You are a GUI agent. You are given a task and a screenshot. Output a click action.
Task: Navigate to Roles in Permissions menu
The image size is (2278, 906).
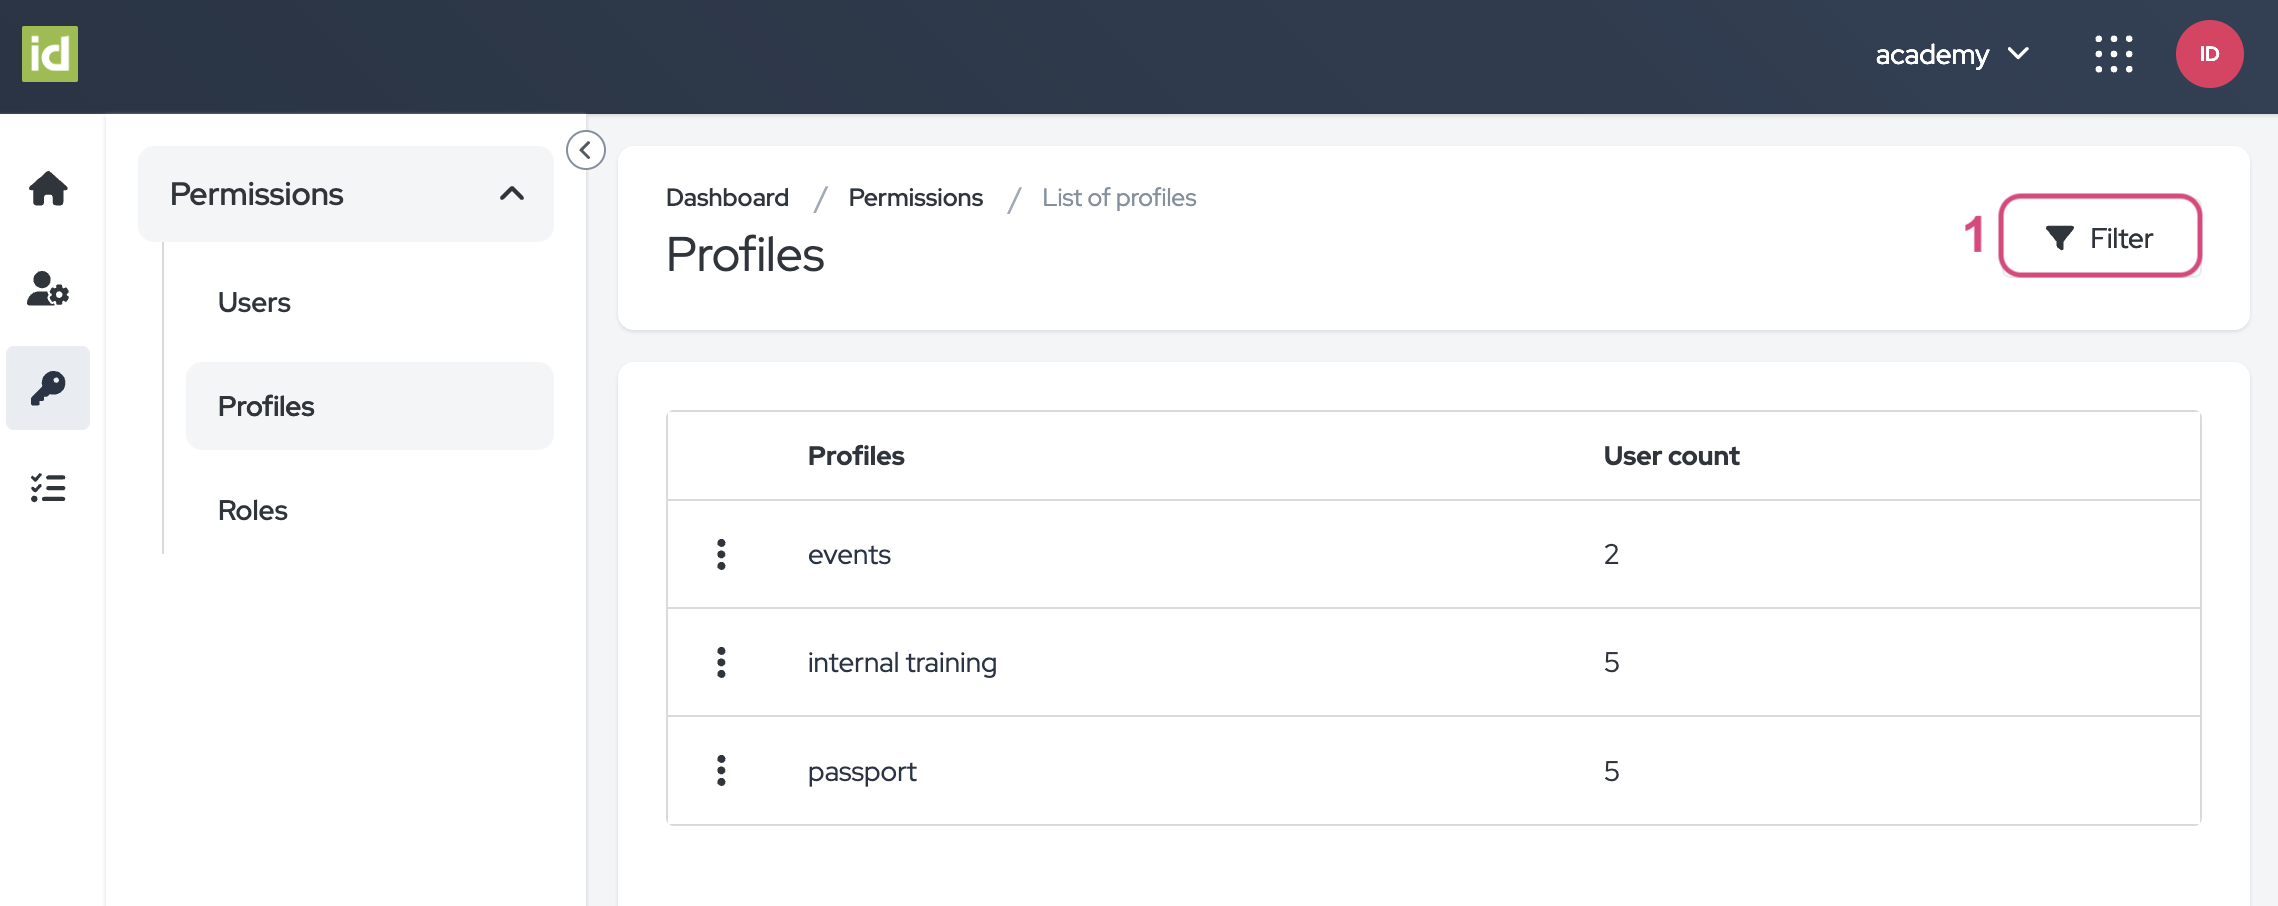(x=253, y=510)
